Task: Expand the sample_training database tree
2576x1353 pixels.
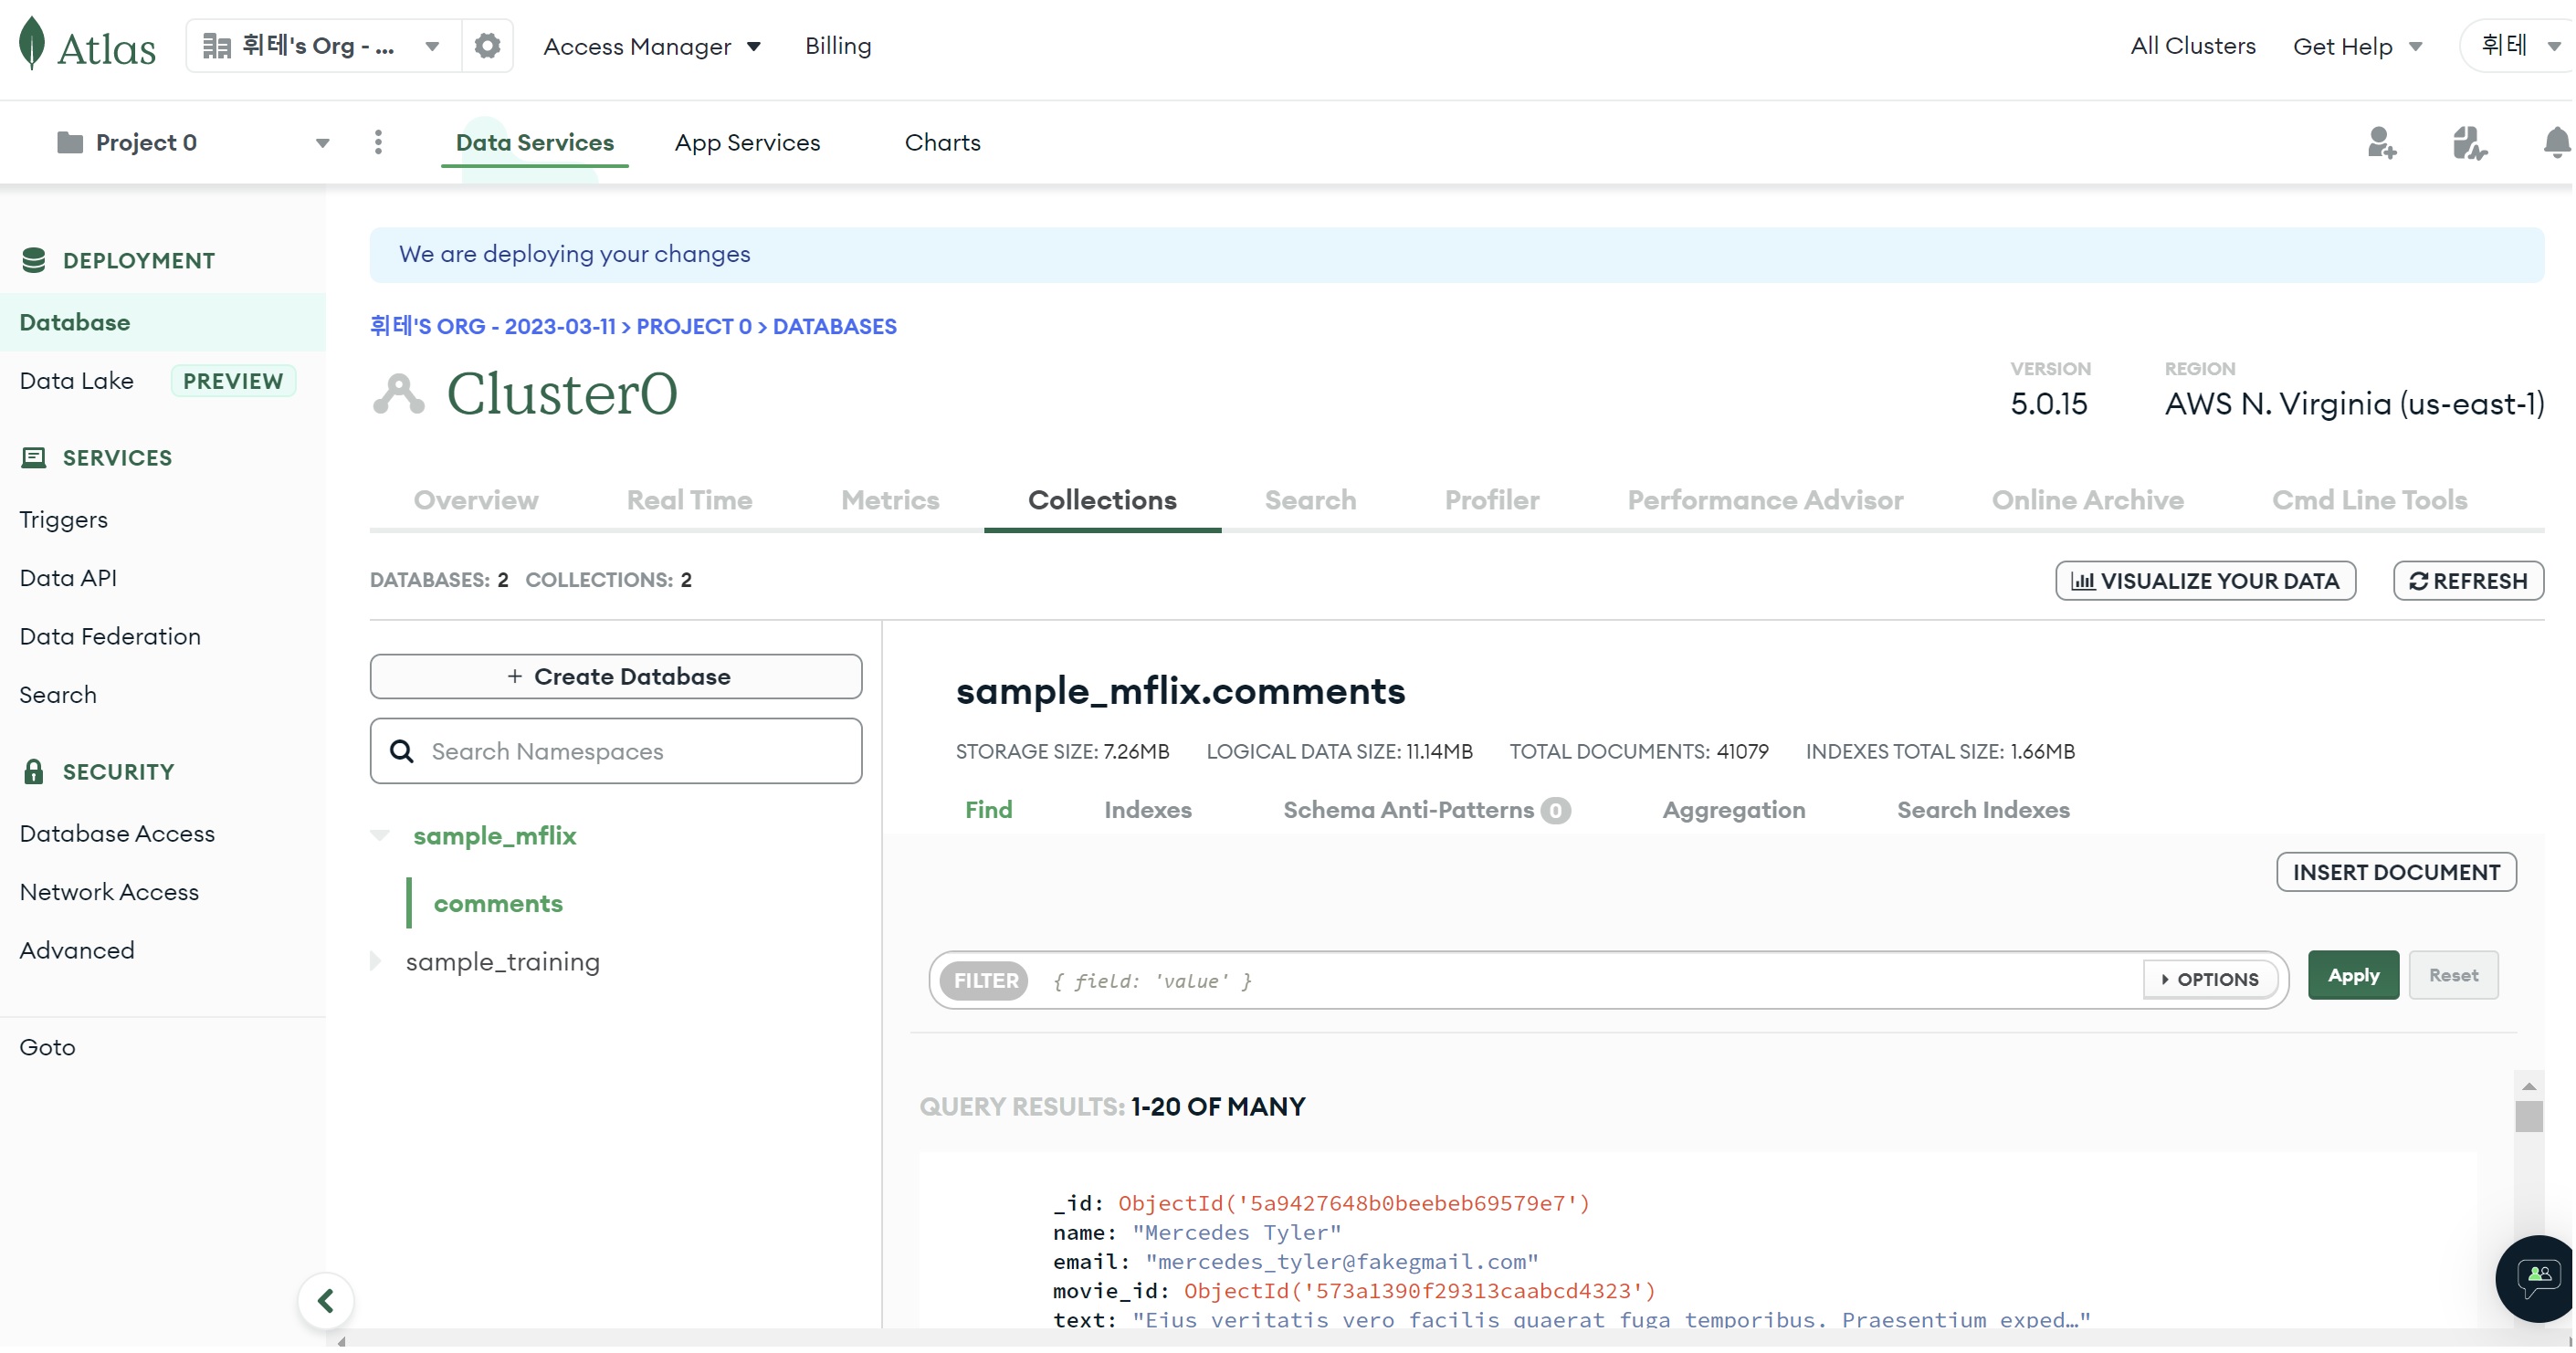Action: click(376, 961)
